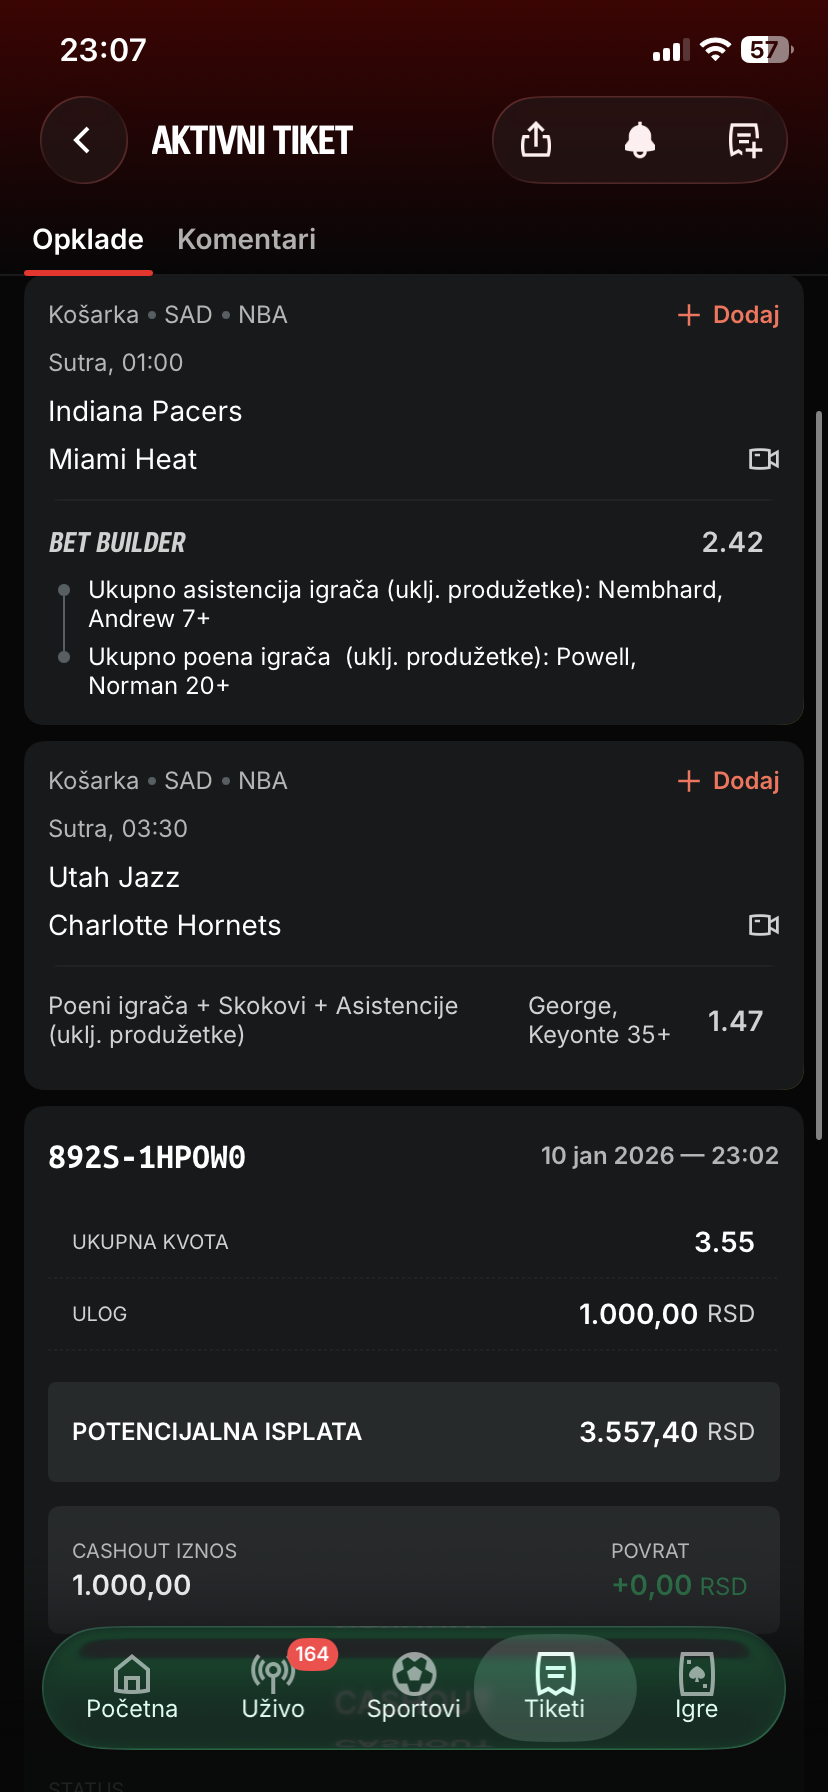
Task: Open the Igre games section
Action: (x=696, y=1686)
